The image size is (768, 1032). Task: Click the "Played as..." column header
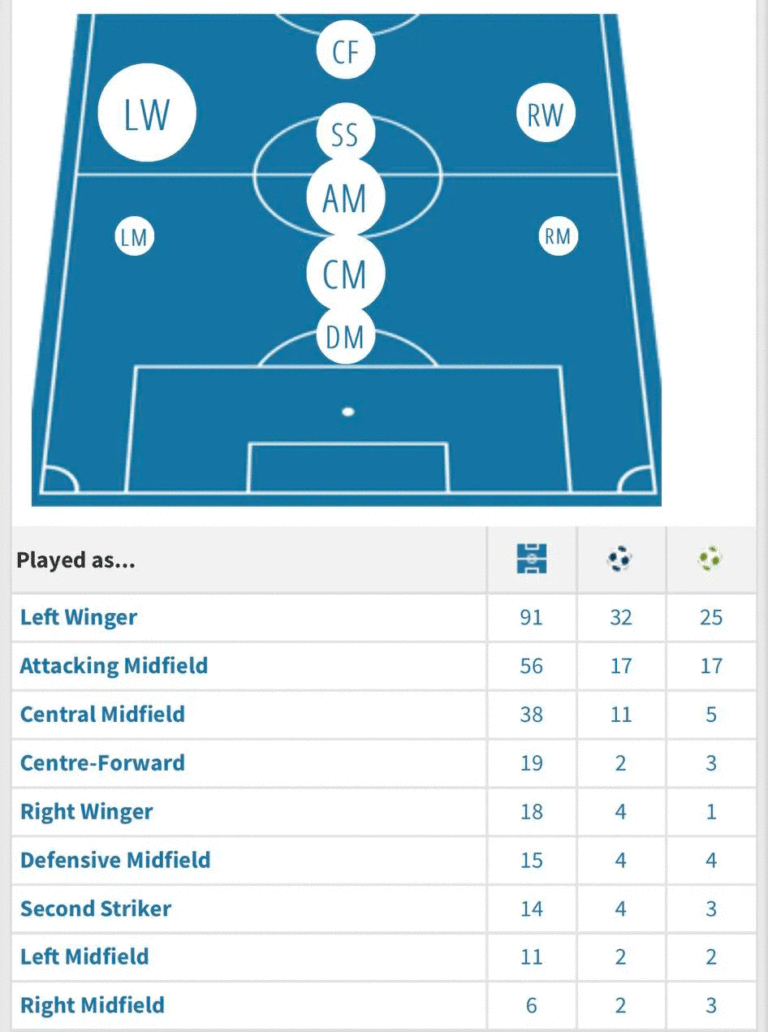tap(76, 560)
